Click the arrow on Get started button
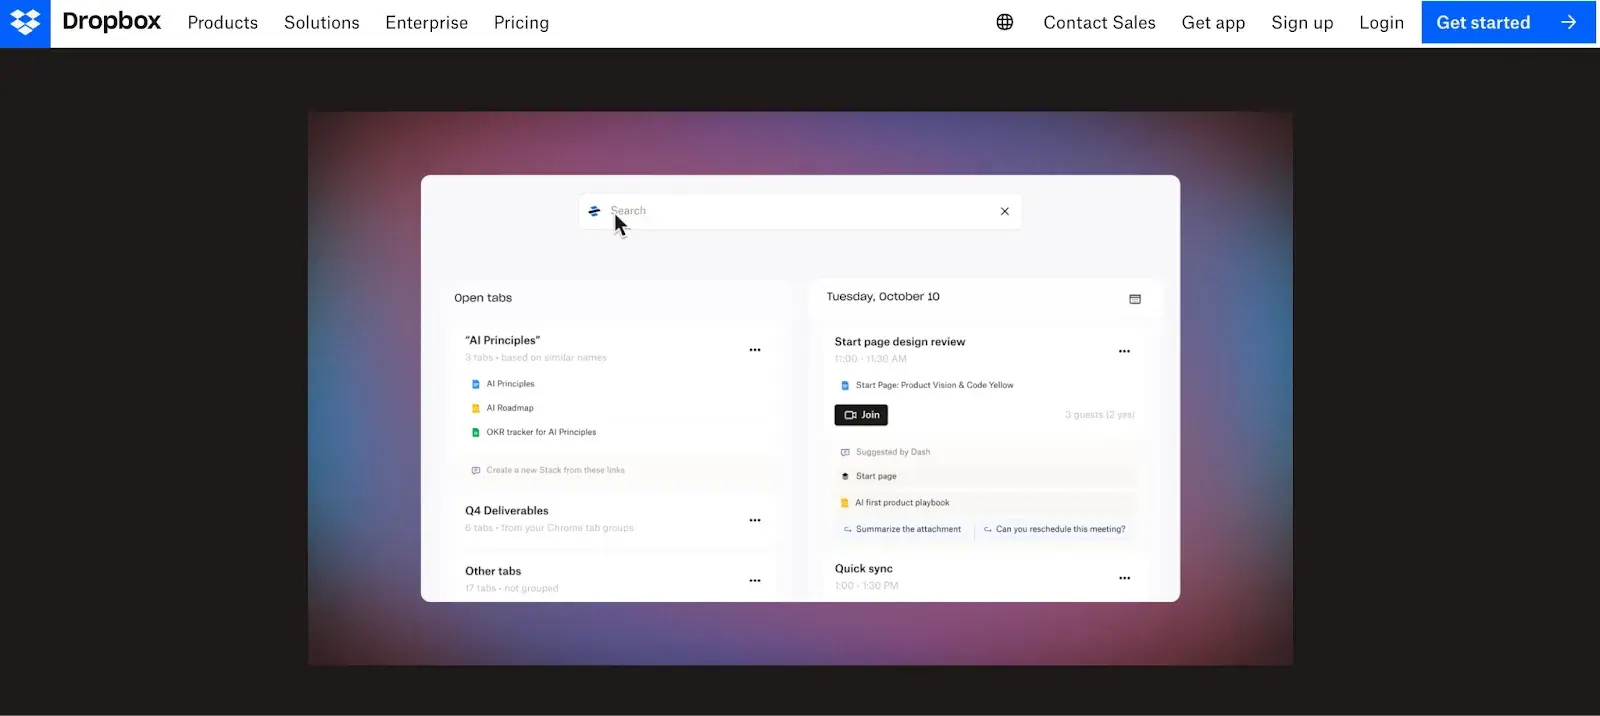 (1568, 22)
